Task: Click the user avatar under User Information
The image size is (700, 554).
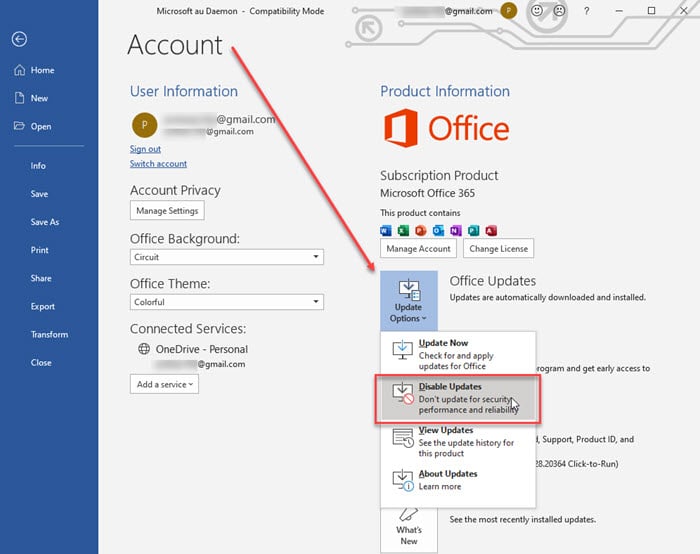Action: pos(144,125)
